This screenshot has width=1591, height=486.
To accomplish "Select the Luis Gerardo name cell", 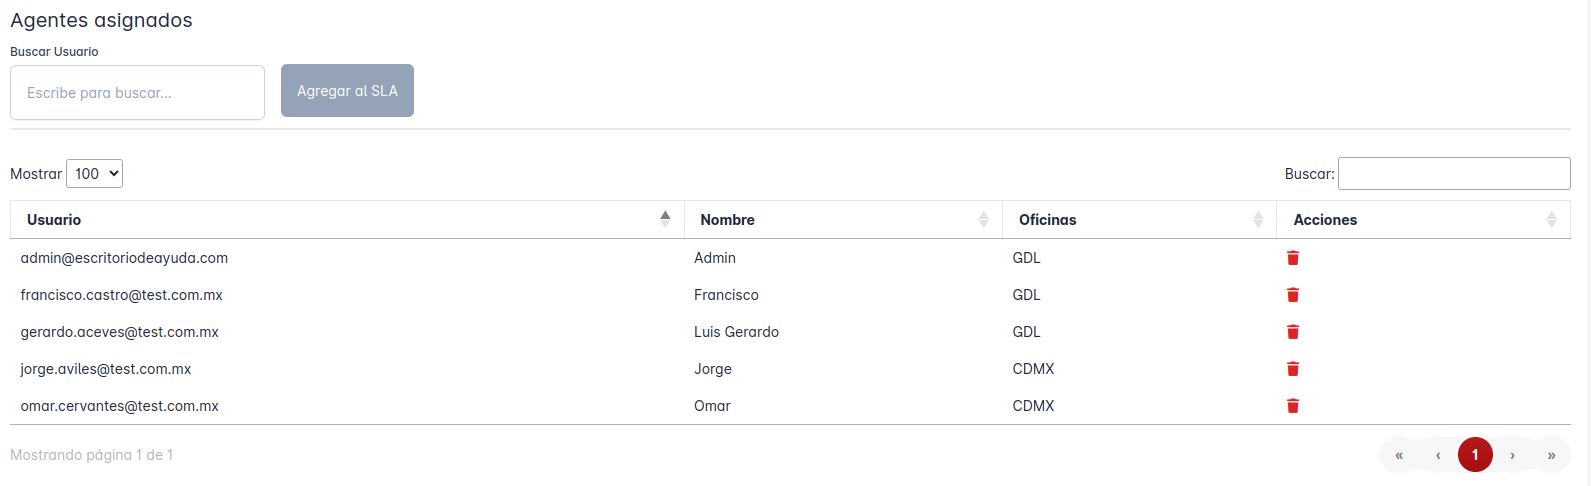I will point(736,332).
